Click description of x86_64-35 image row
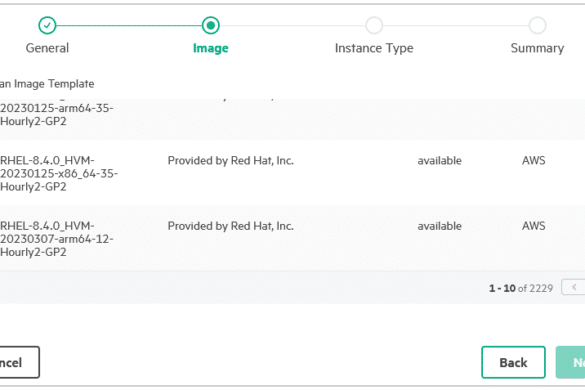The height and width of the screenshot is (390, 585). pyautogui.click(x=231, y=161)
